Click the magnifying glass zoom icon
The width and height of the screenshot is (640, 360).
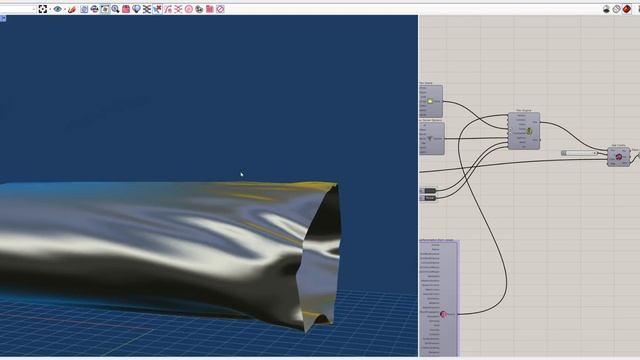tap(116, 9)
